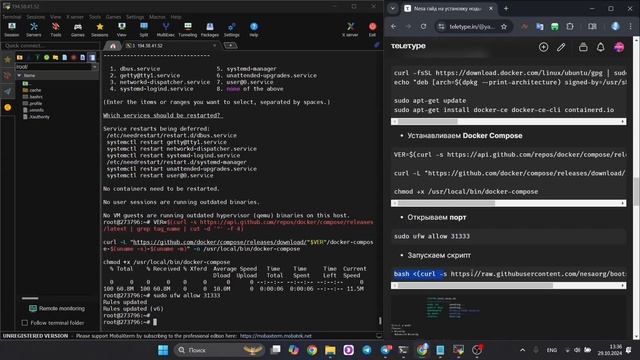This screenshot has width=640, height=360.
Task: Bookmark the page with the star icon
Action: pos(504,27)
